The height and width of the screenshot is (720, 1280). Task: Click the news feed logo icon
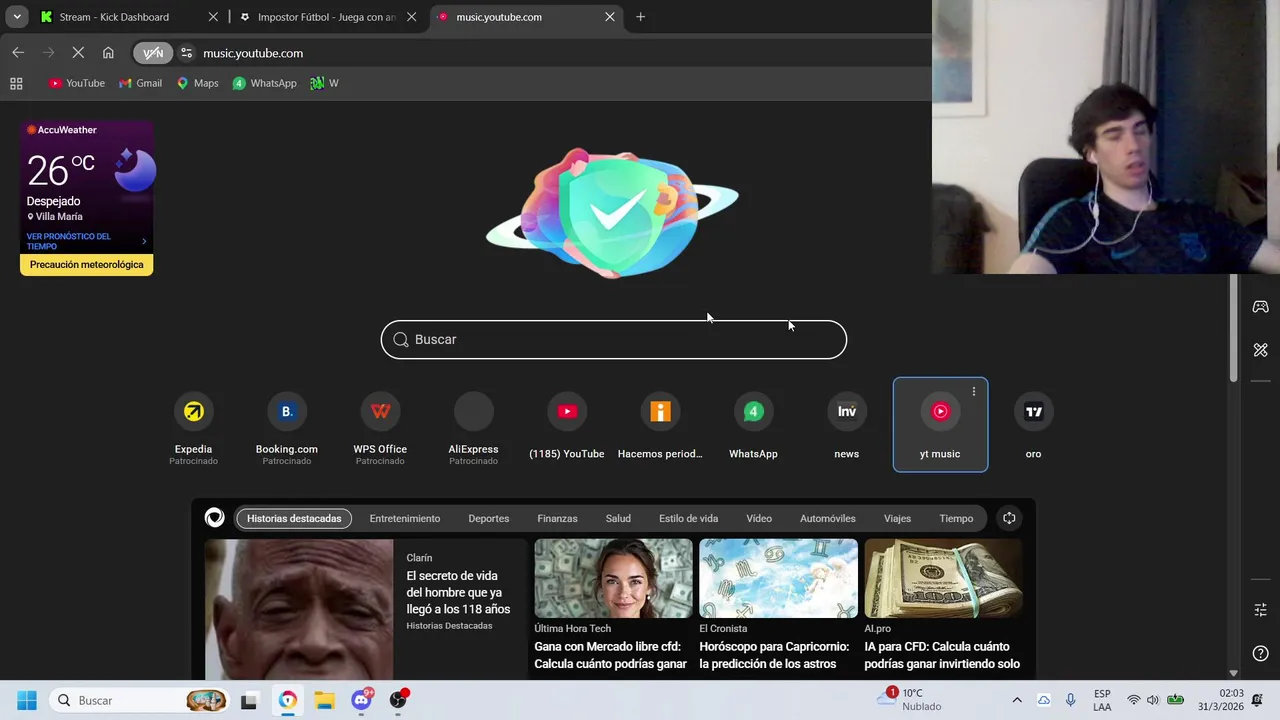coord(215,517)
